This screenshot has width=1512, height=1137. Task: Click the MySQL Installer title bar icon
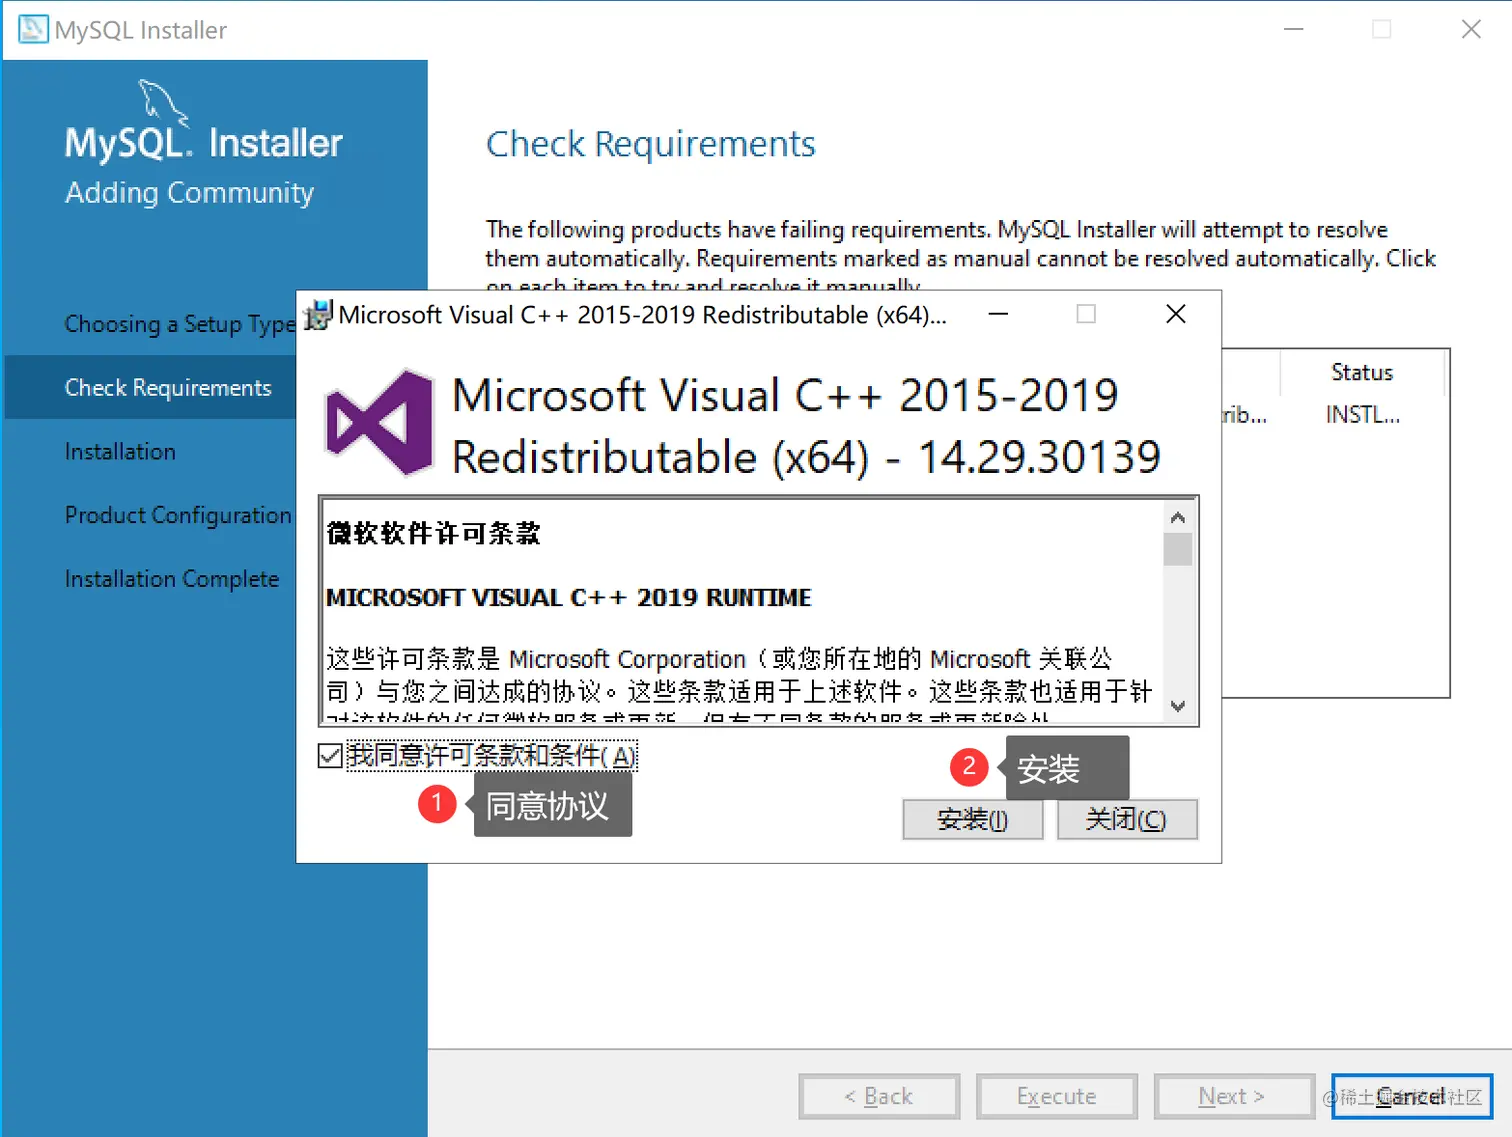pyautogui.click(x=33, y=29)
